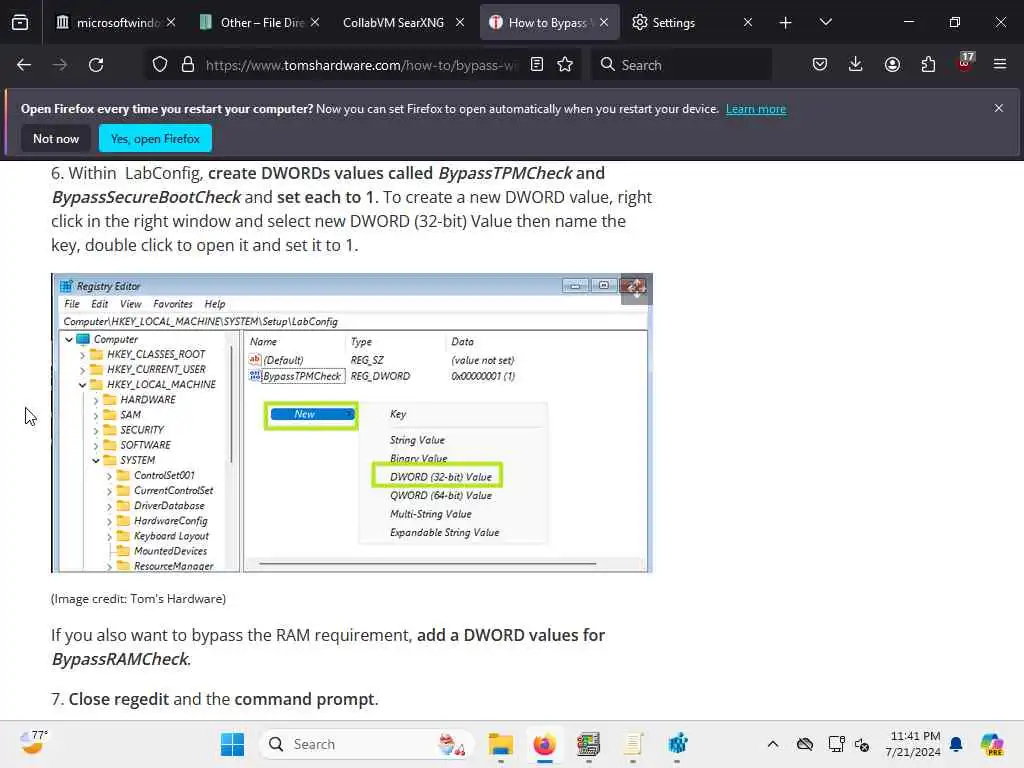Viewport: 1024px width, 768px height.
Task: Click the Registry Editor article image
Action: click(352, 423)
